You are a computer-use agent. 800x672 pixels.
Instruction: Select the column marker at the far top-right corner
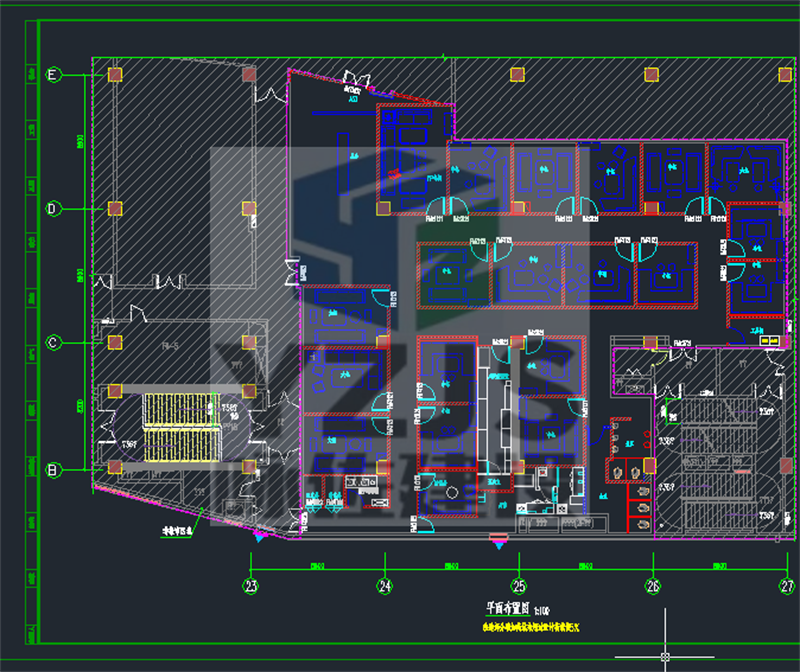tap(784, 73)
